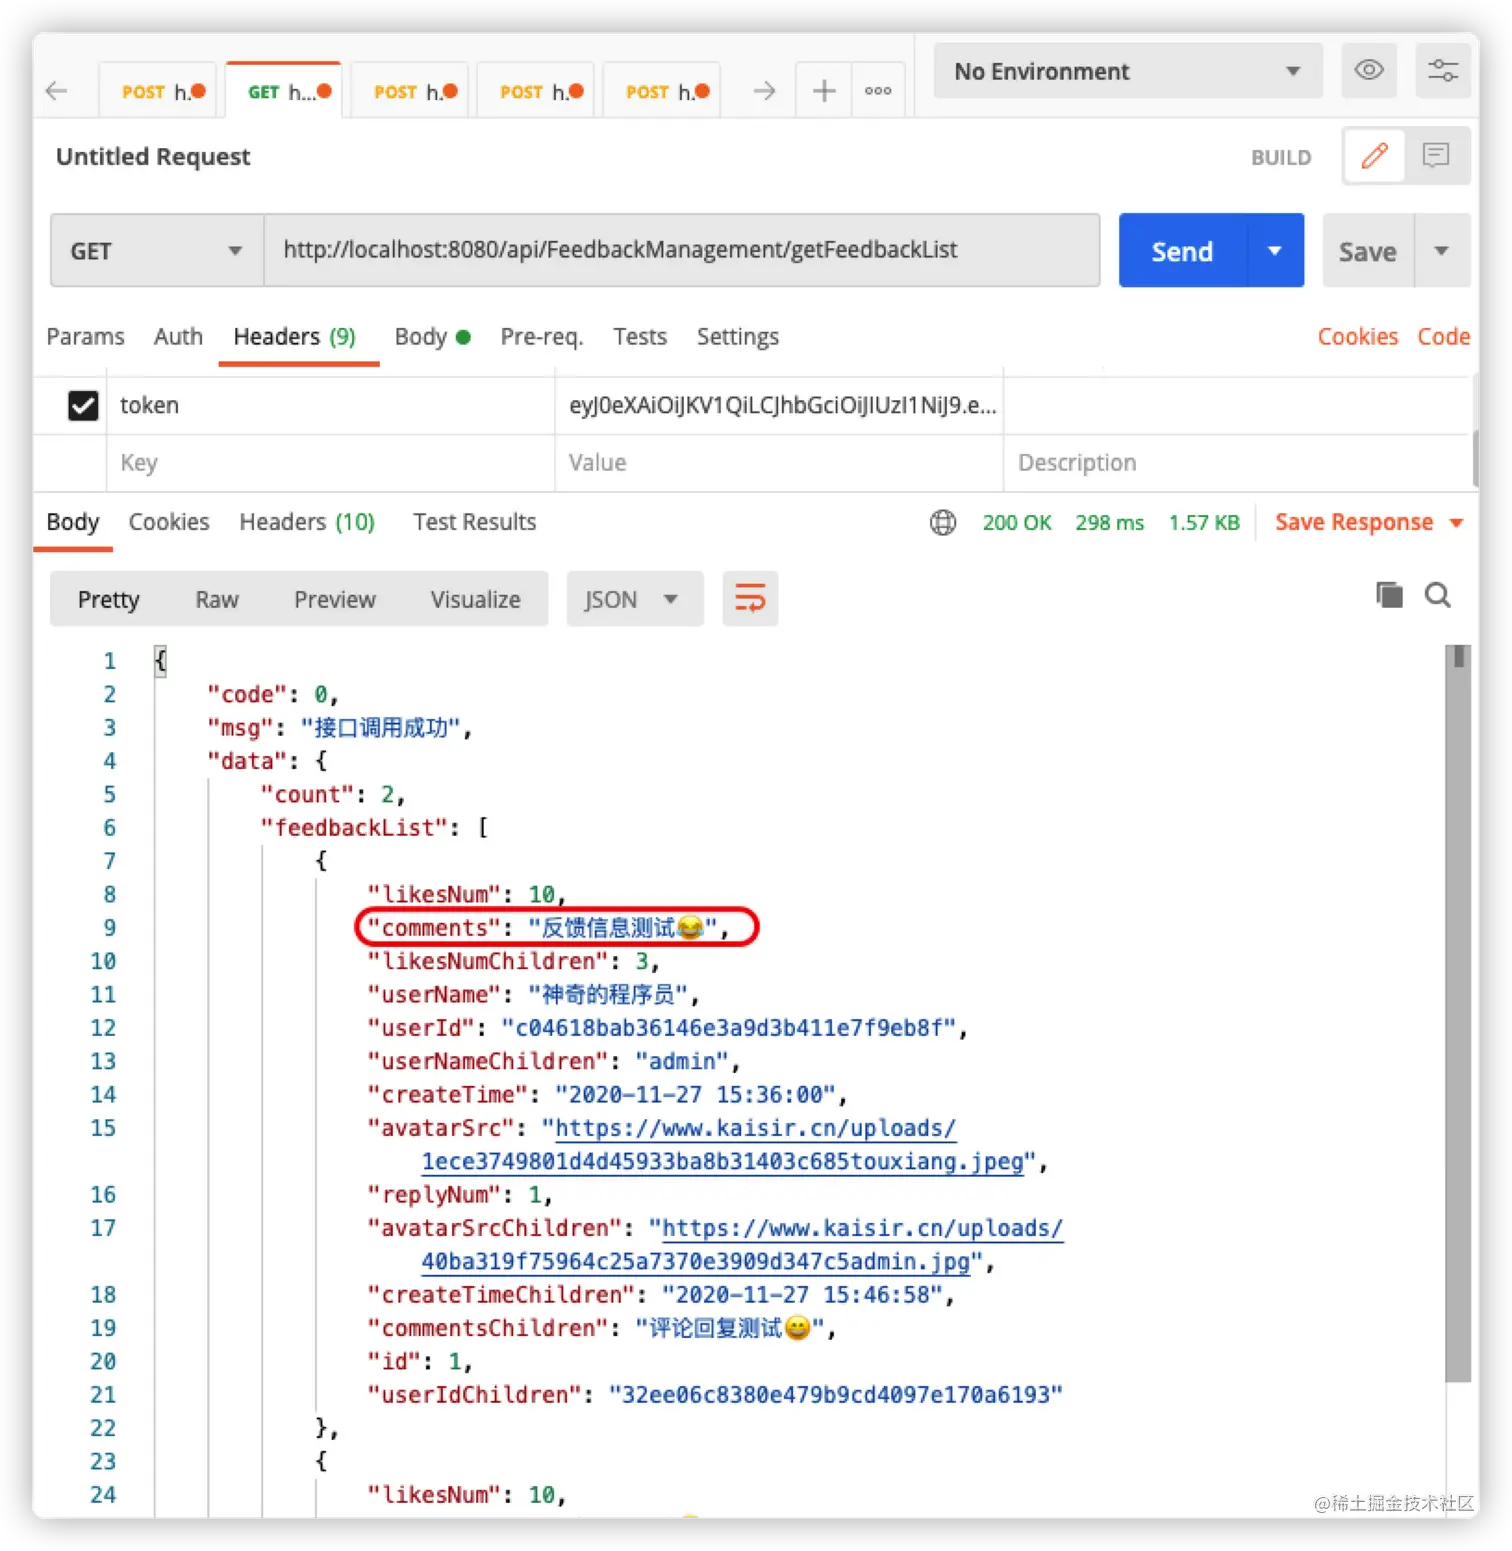
Task: Click the network globe icon
Action: 943,522
